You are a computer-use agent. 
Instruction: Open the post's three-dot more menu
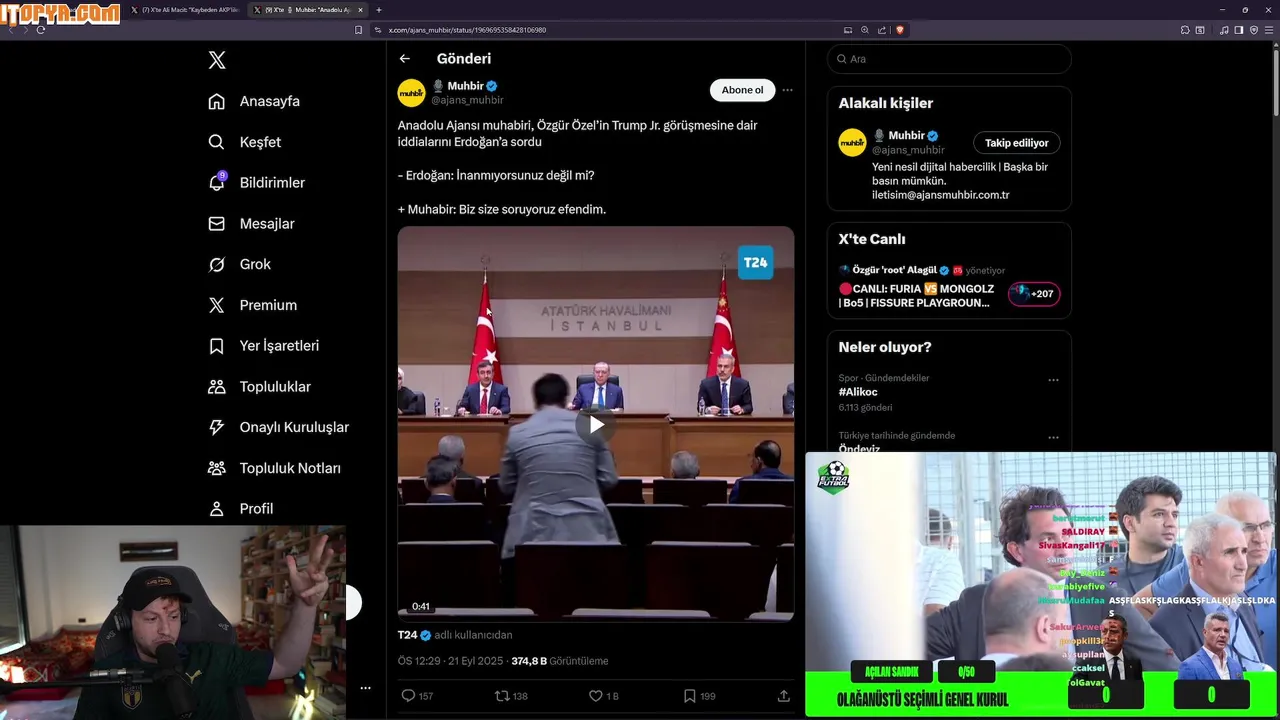[787, 90]
